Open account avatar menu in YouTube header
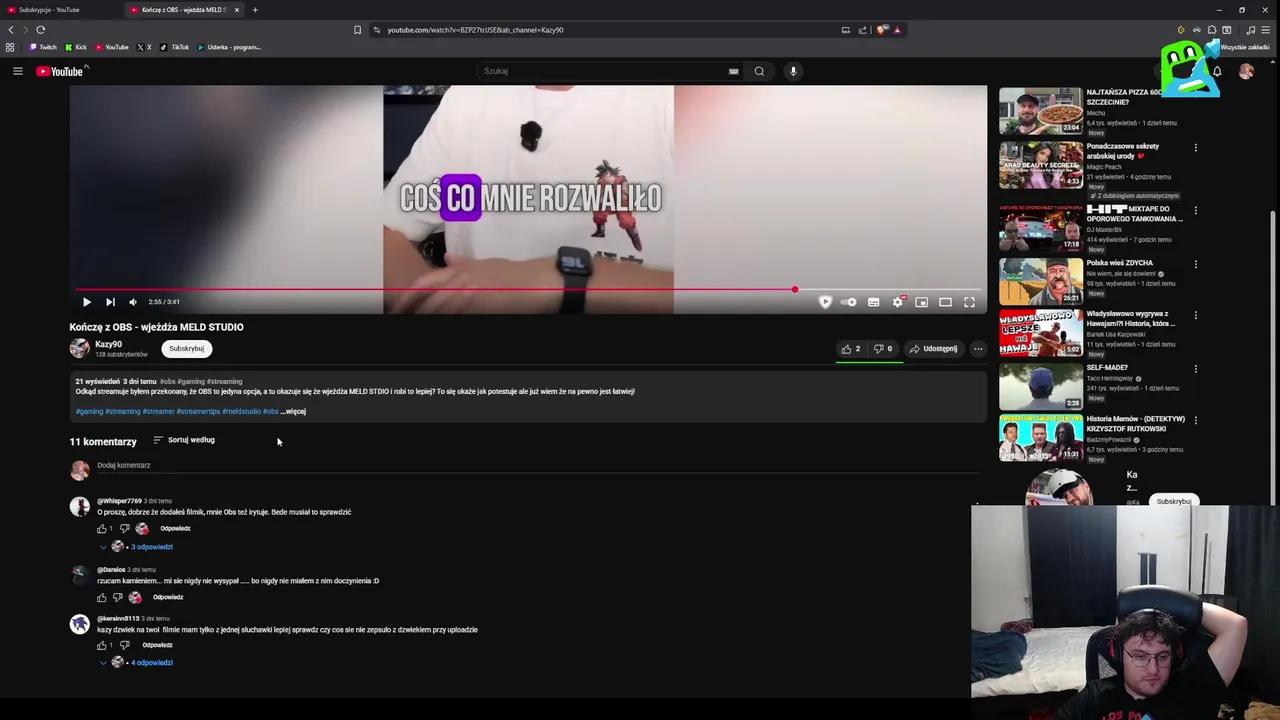 pyautogui.click(x=1246, y=71)
